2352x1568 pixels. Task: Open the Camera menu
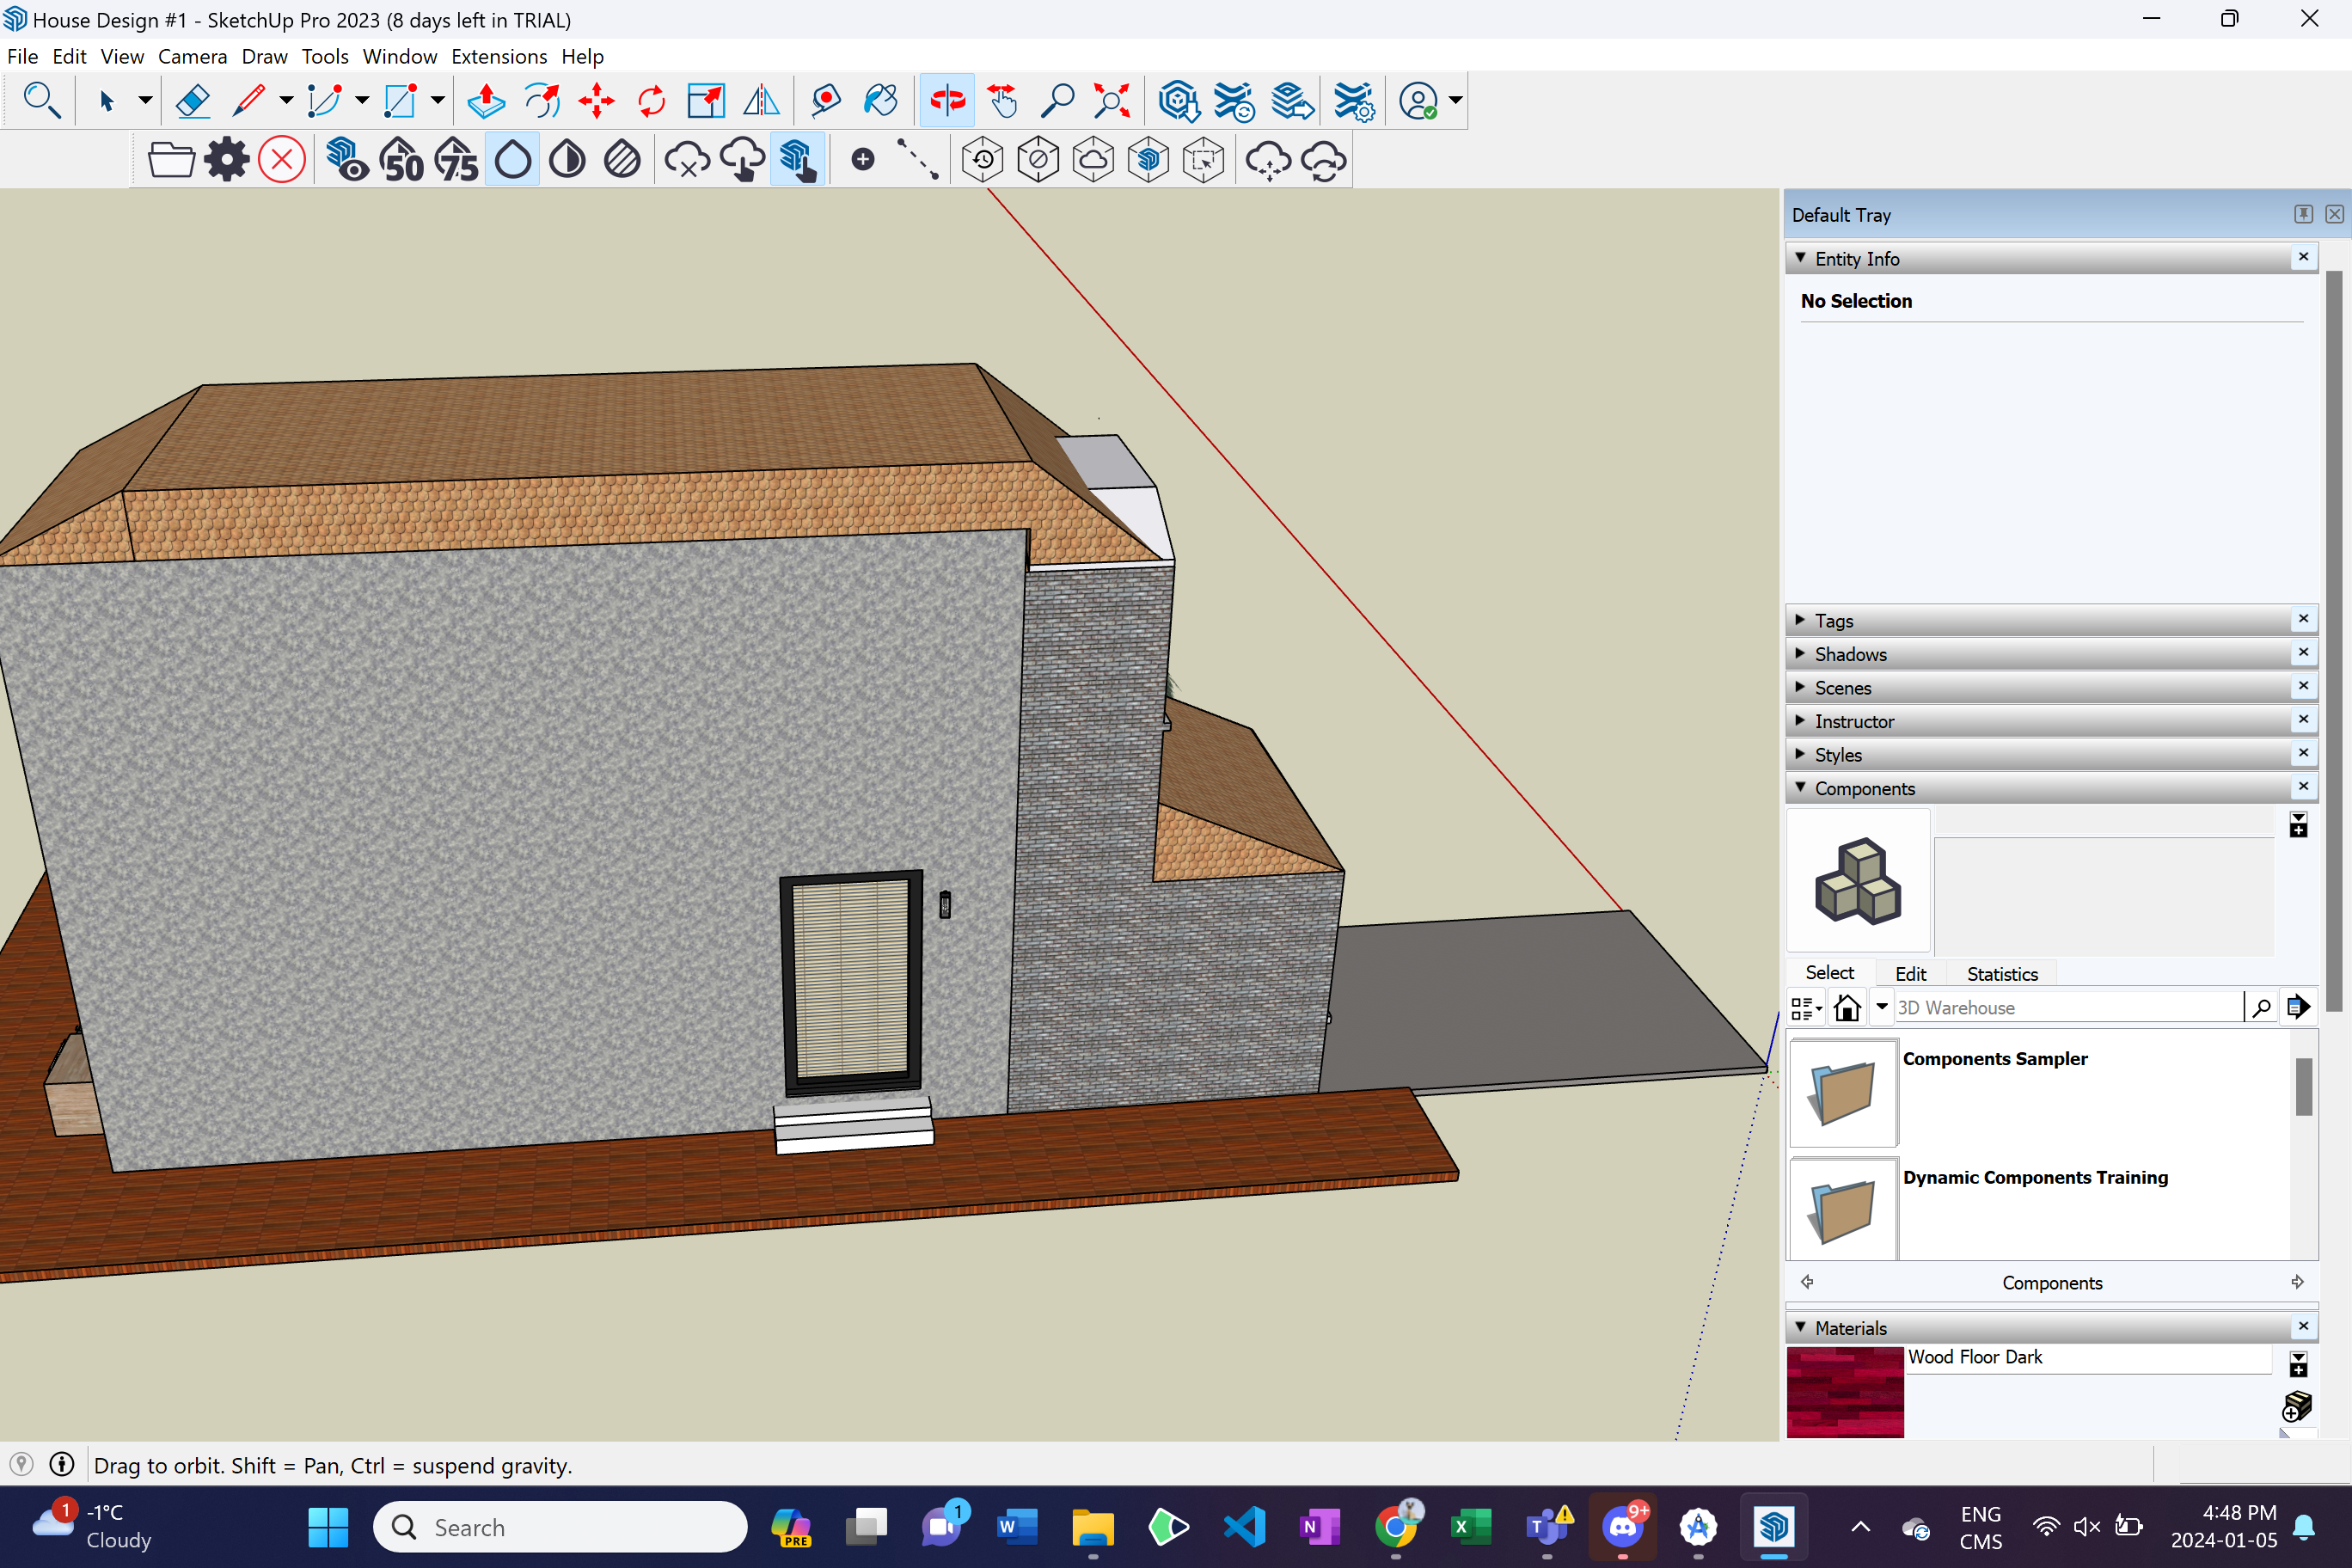[x=192, y=57]
